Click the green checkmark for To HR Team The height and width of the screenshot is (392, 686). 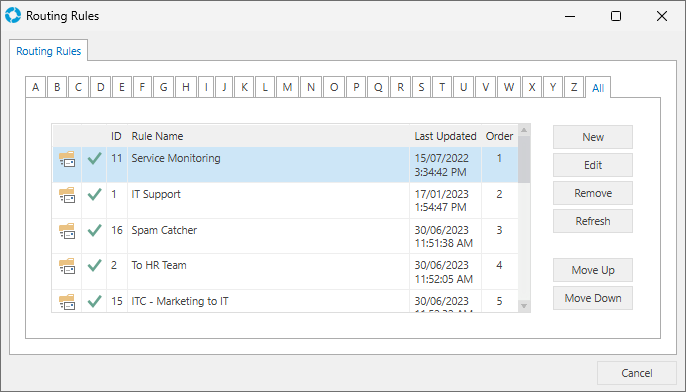click(x=94, y=265)
